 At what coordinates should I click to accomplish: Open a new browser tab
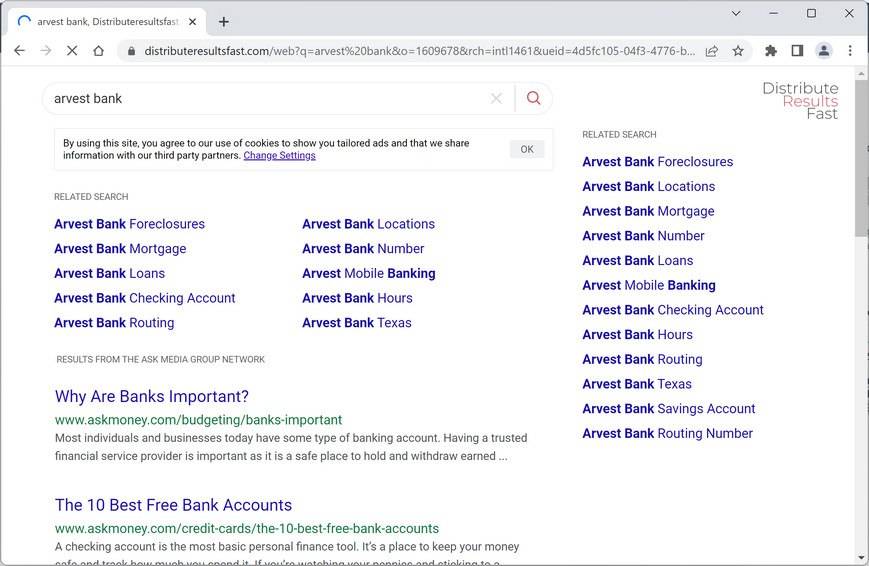(x=224, y=21)
